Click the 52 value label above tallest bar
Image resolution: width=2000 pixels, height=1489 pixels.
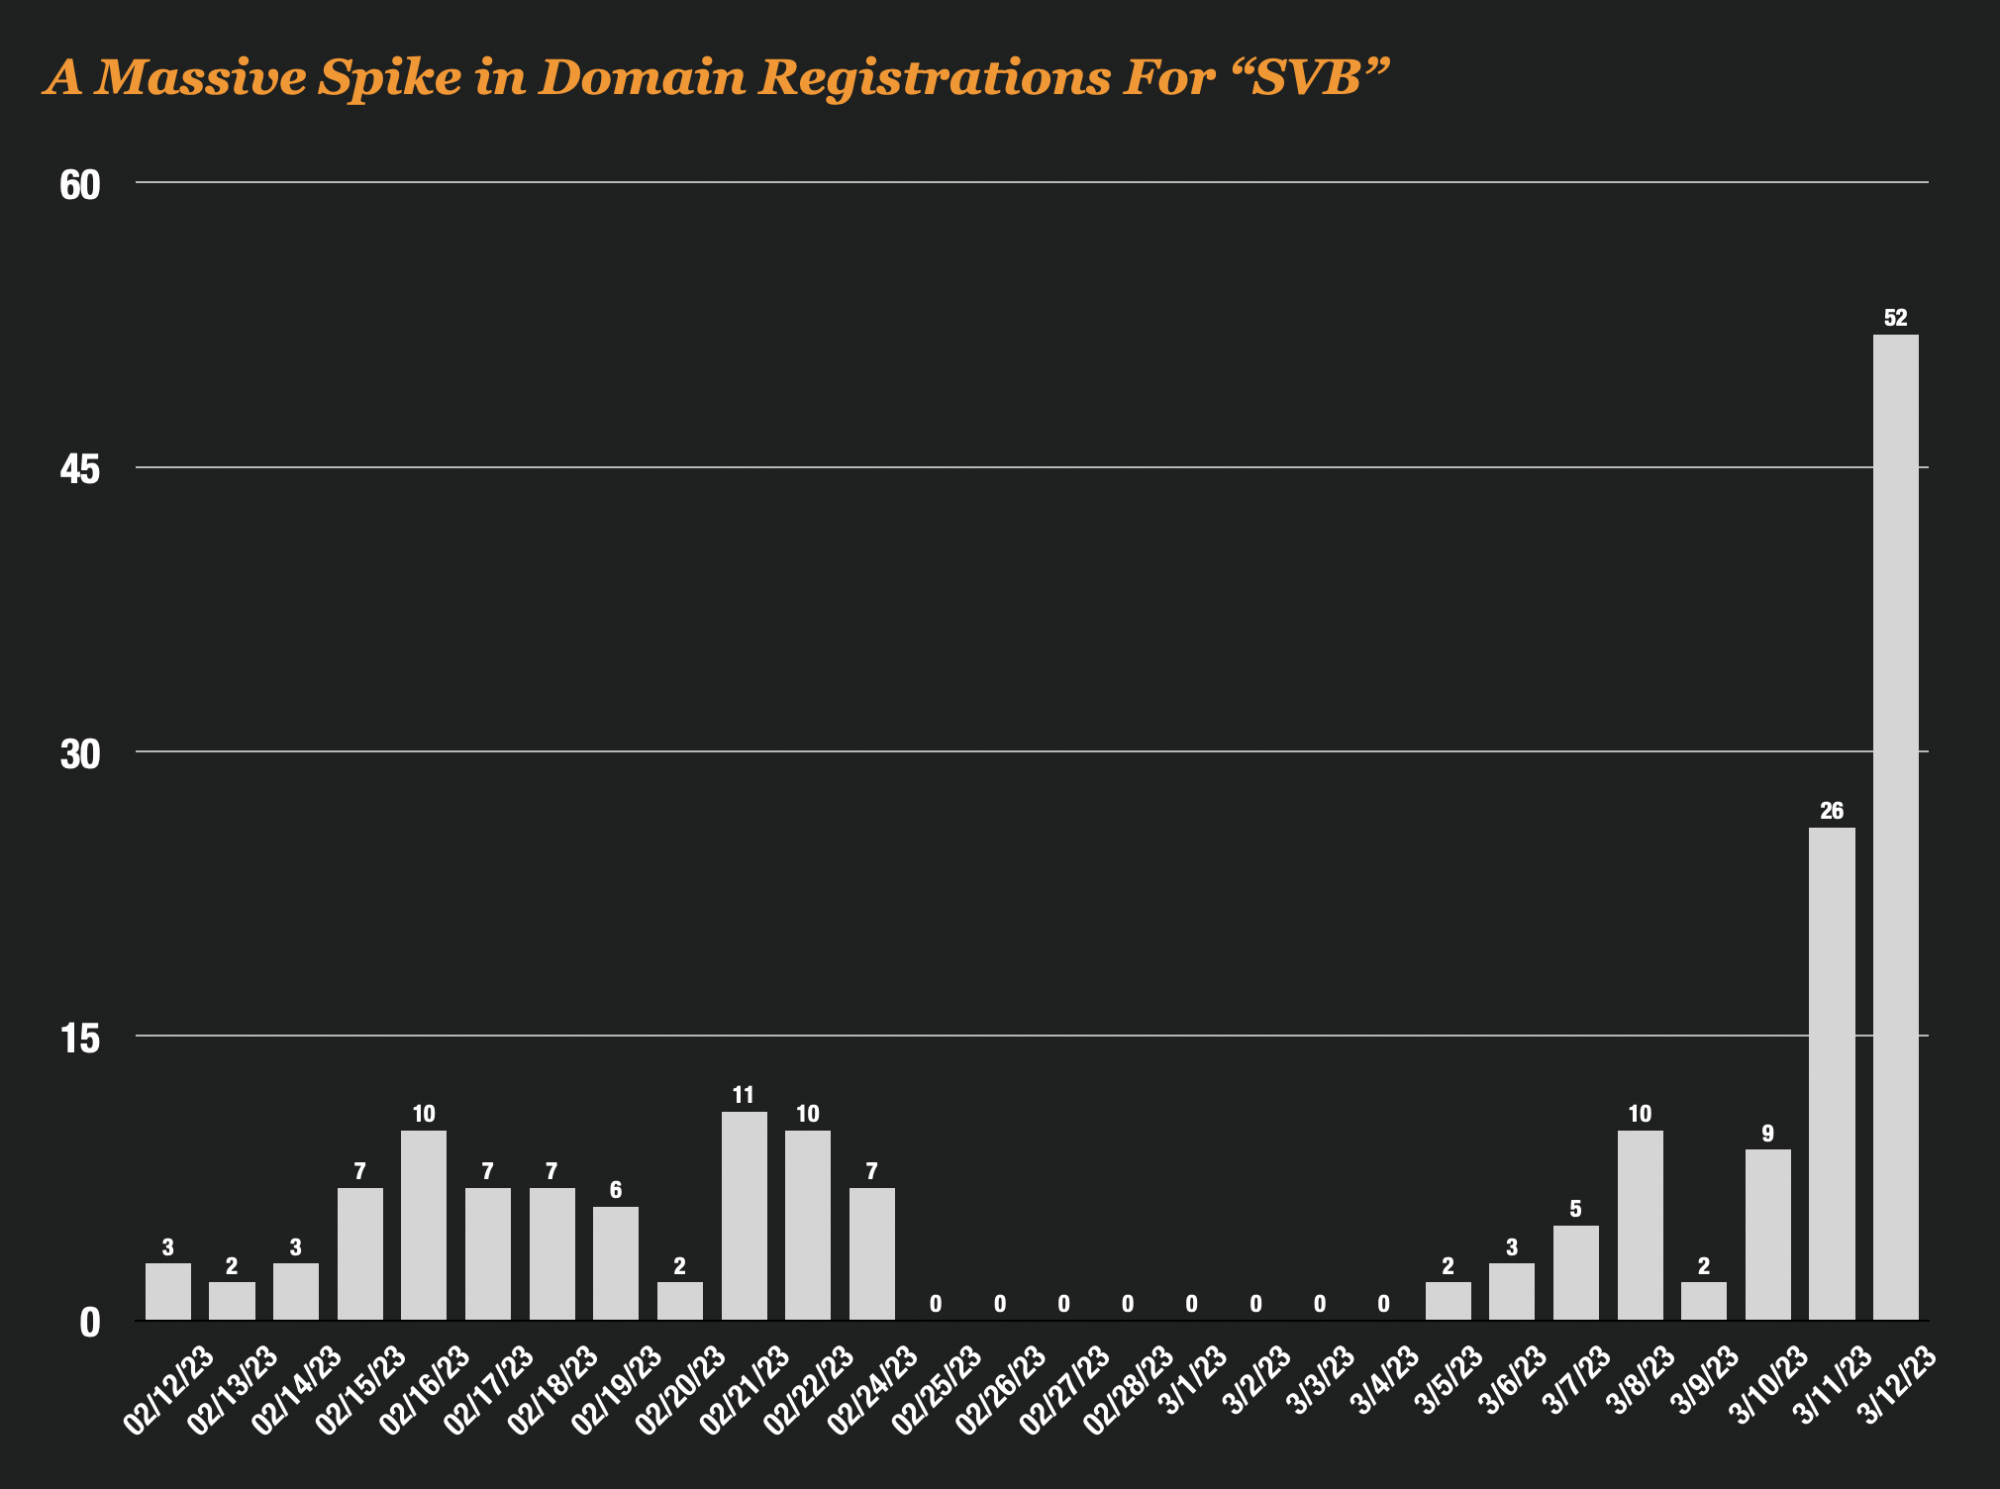coord(1895,318)
